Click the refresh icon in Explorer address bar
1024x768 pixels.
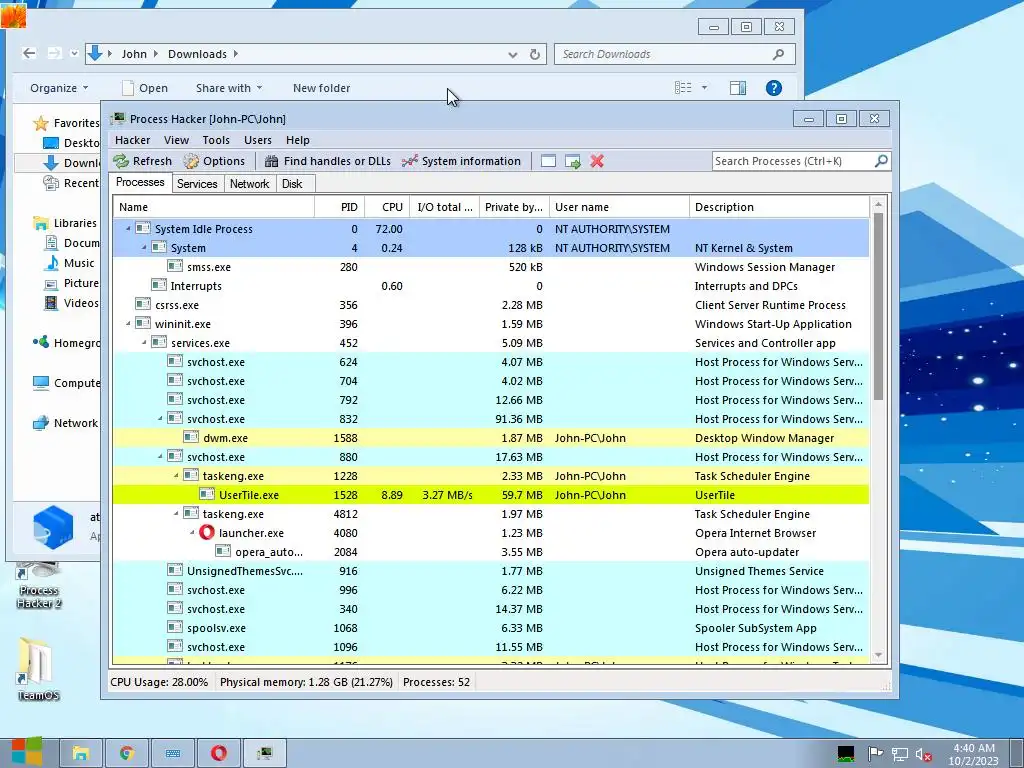[x=535, y=54]
